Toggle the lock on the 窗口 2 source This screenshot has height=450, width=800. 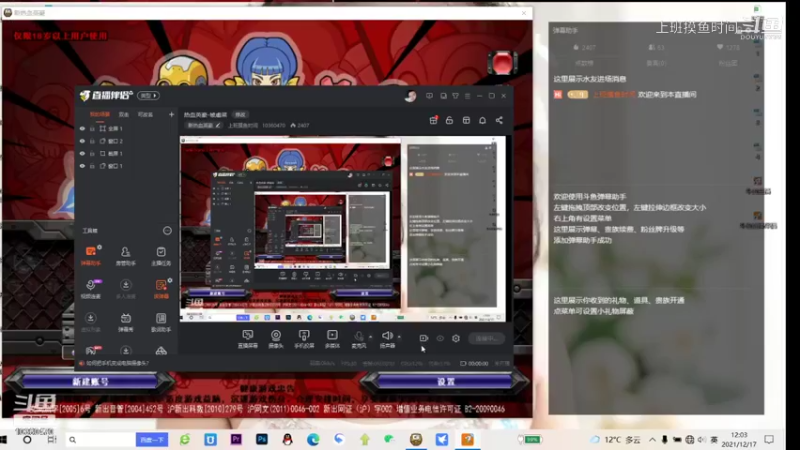(92, 141)
